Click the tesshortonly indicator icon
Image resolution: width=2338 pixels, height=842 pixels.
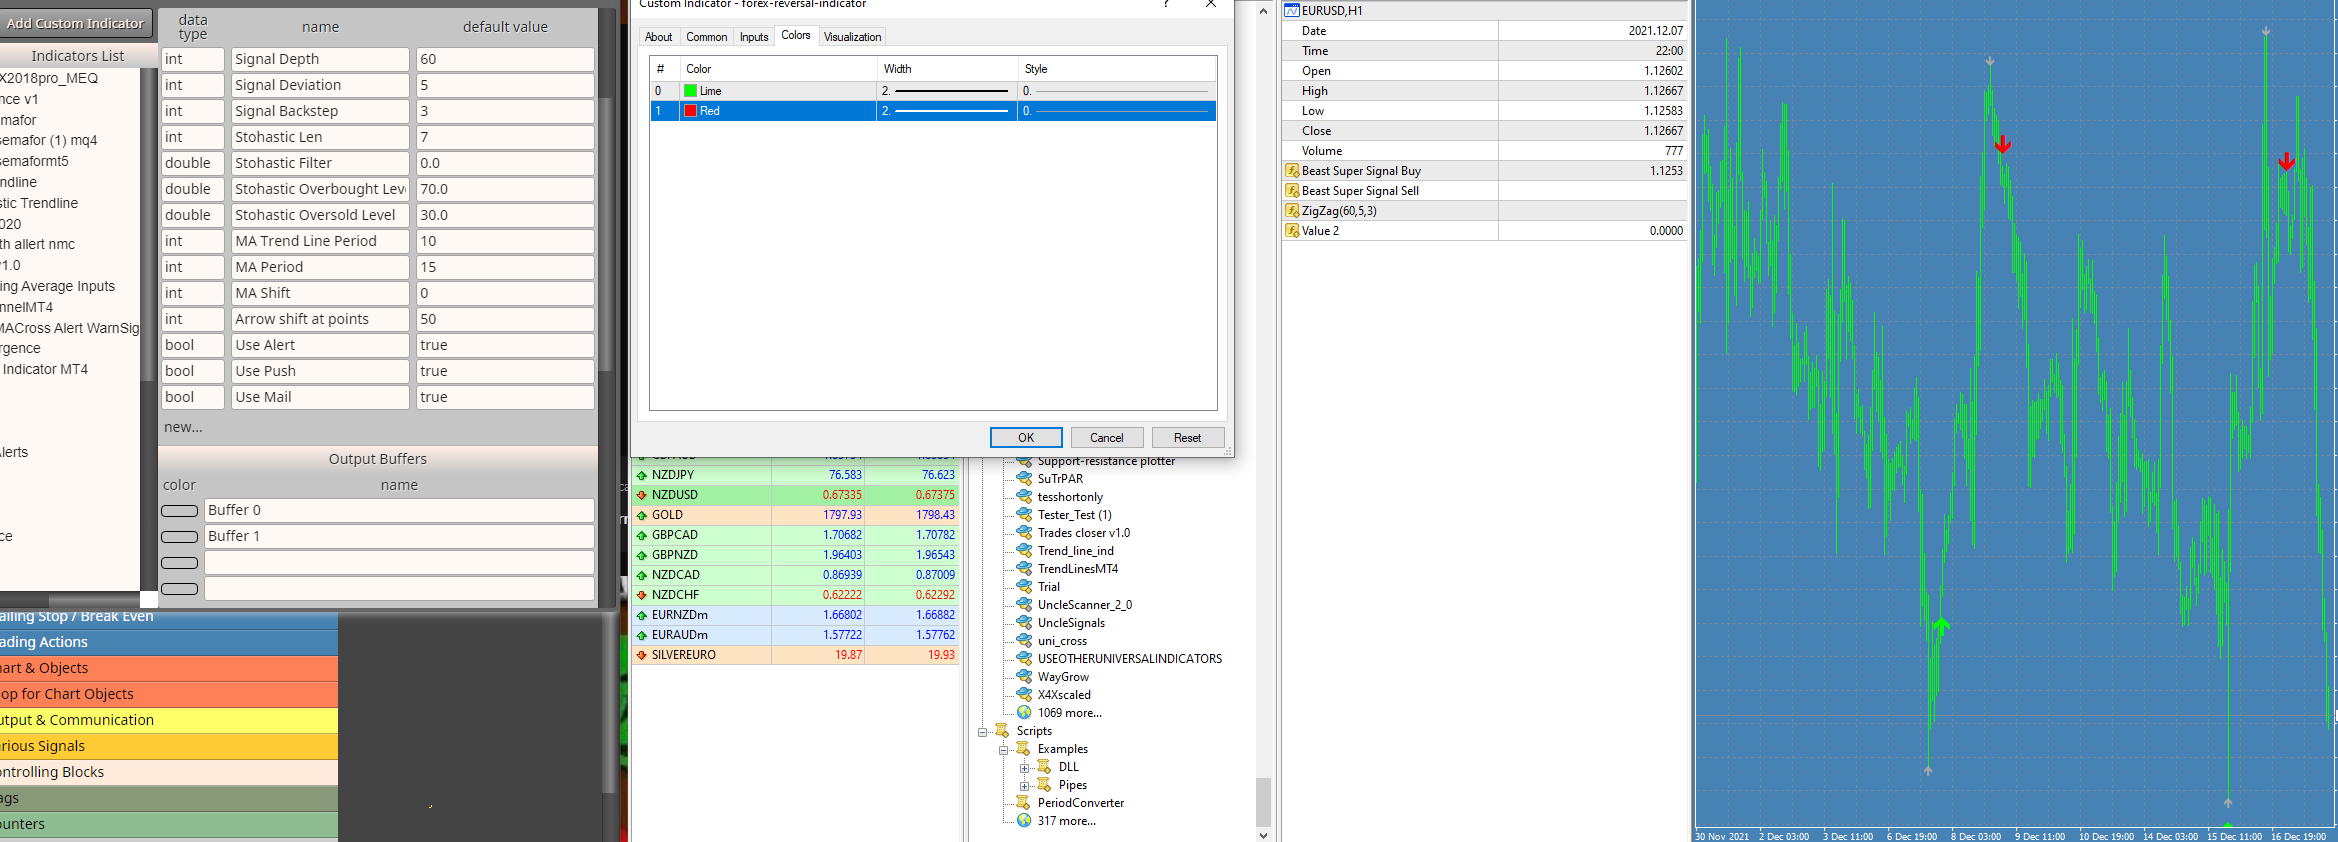coord(1024,497)
